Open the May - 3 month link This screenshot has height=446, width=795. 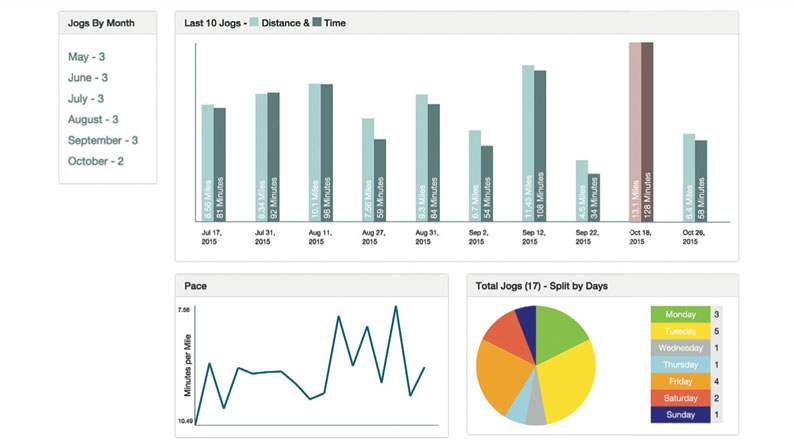[86, 57]
